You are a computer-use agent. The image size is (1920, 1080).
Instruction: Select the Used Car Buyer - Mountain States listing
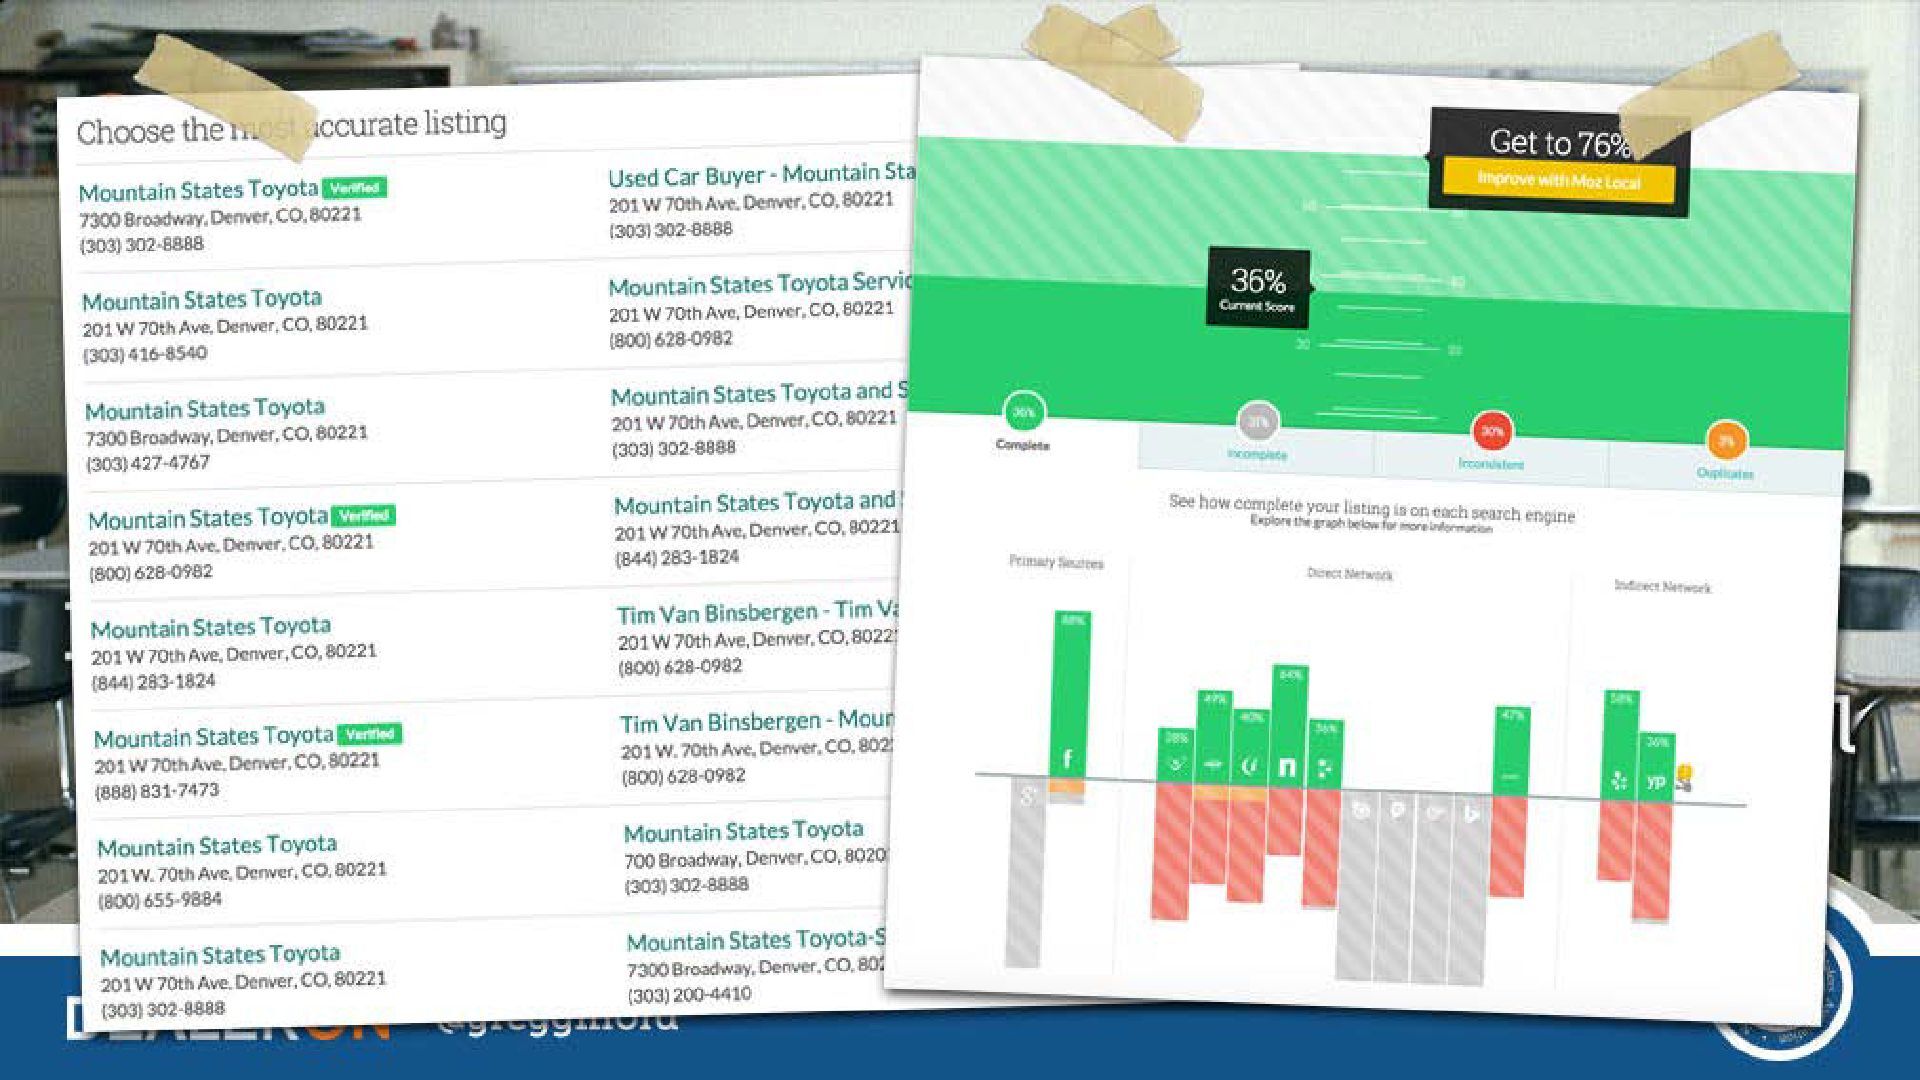[760, 202]
